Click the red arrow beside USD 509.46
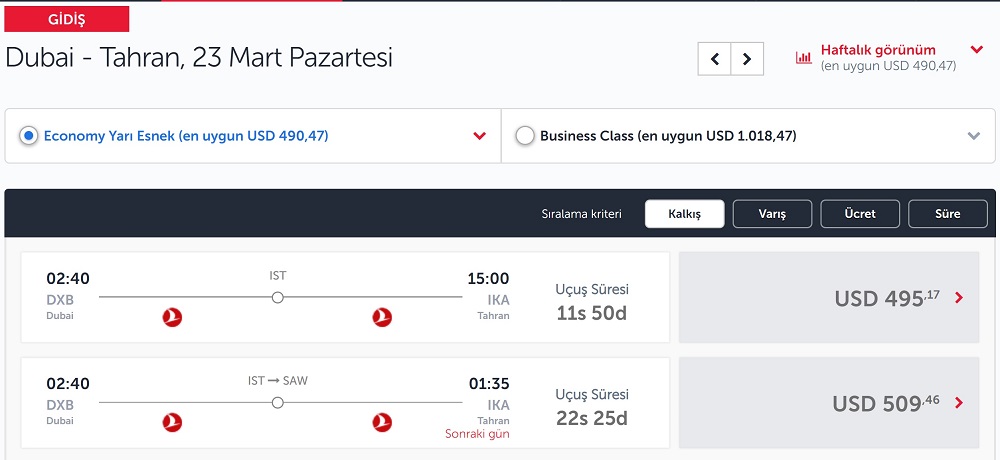 [959, 403]
